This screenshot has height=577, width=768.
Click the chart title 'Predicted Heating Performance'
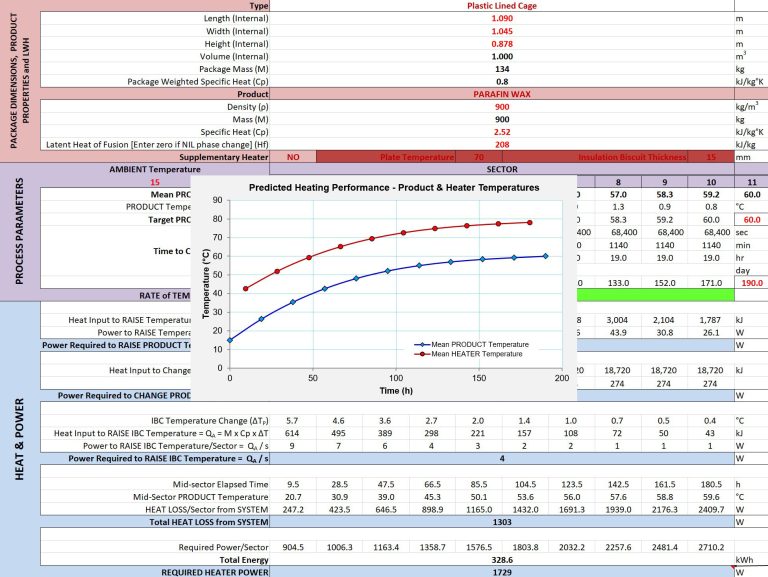[394, 188]
